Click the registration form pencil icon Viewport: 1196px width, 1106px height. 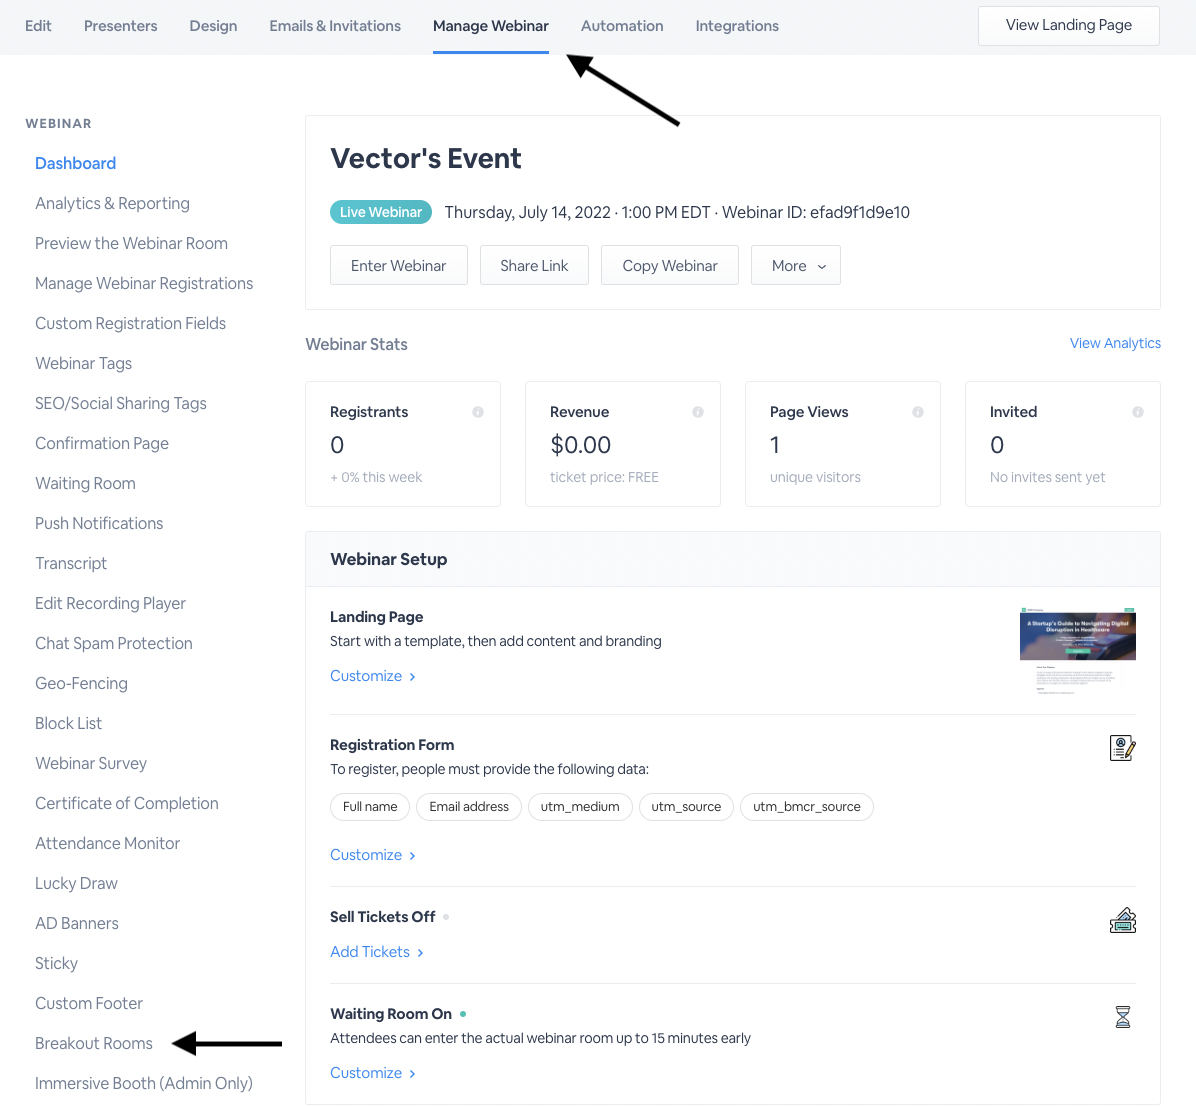pyautogui.click(x=1123, y=748)
